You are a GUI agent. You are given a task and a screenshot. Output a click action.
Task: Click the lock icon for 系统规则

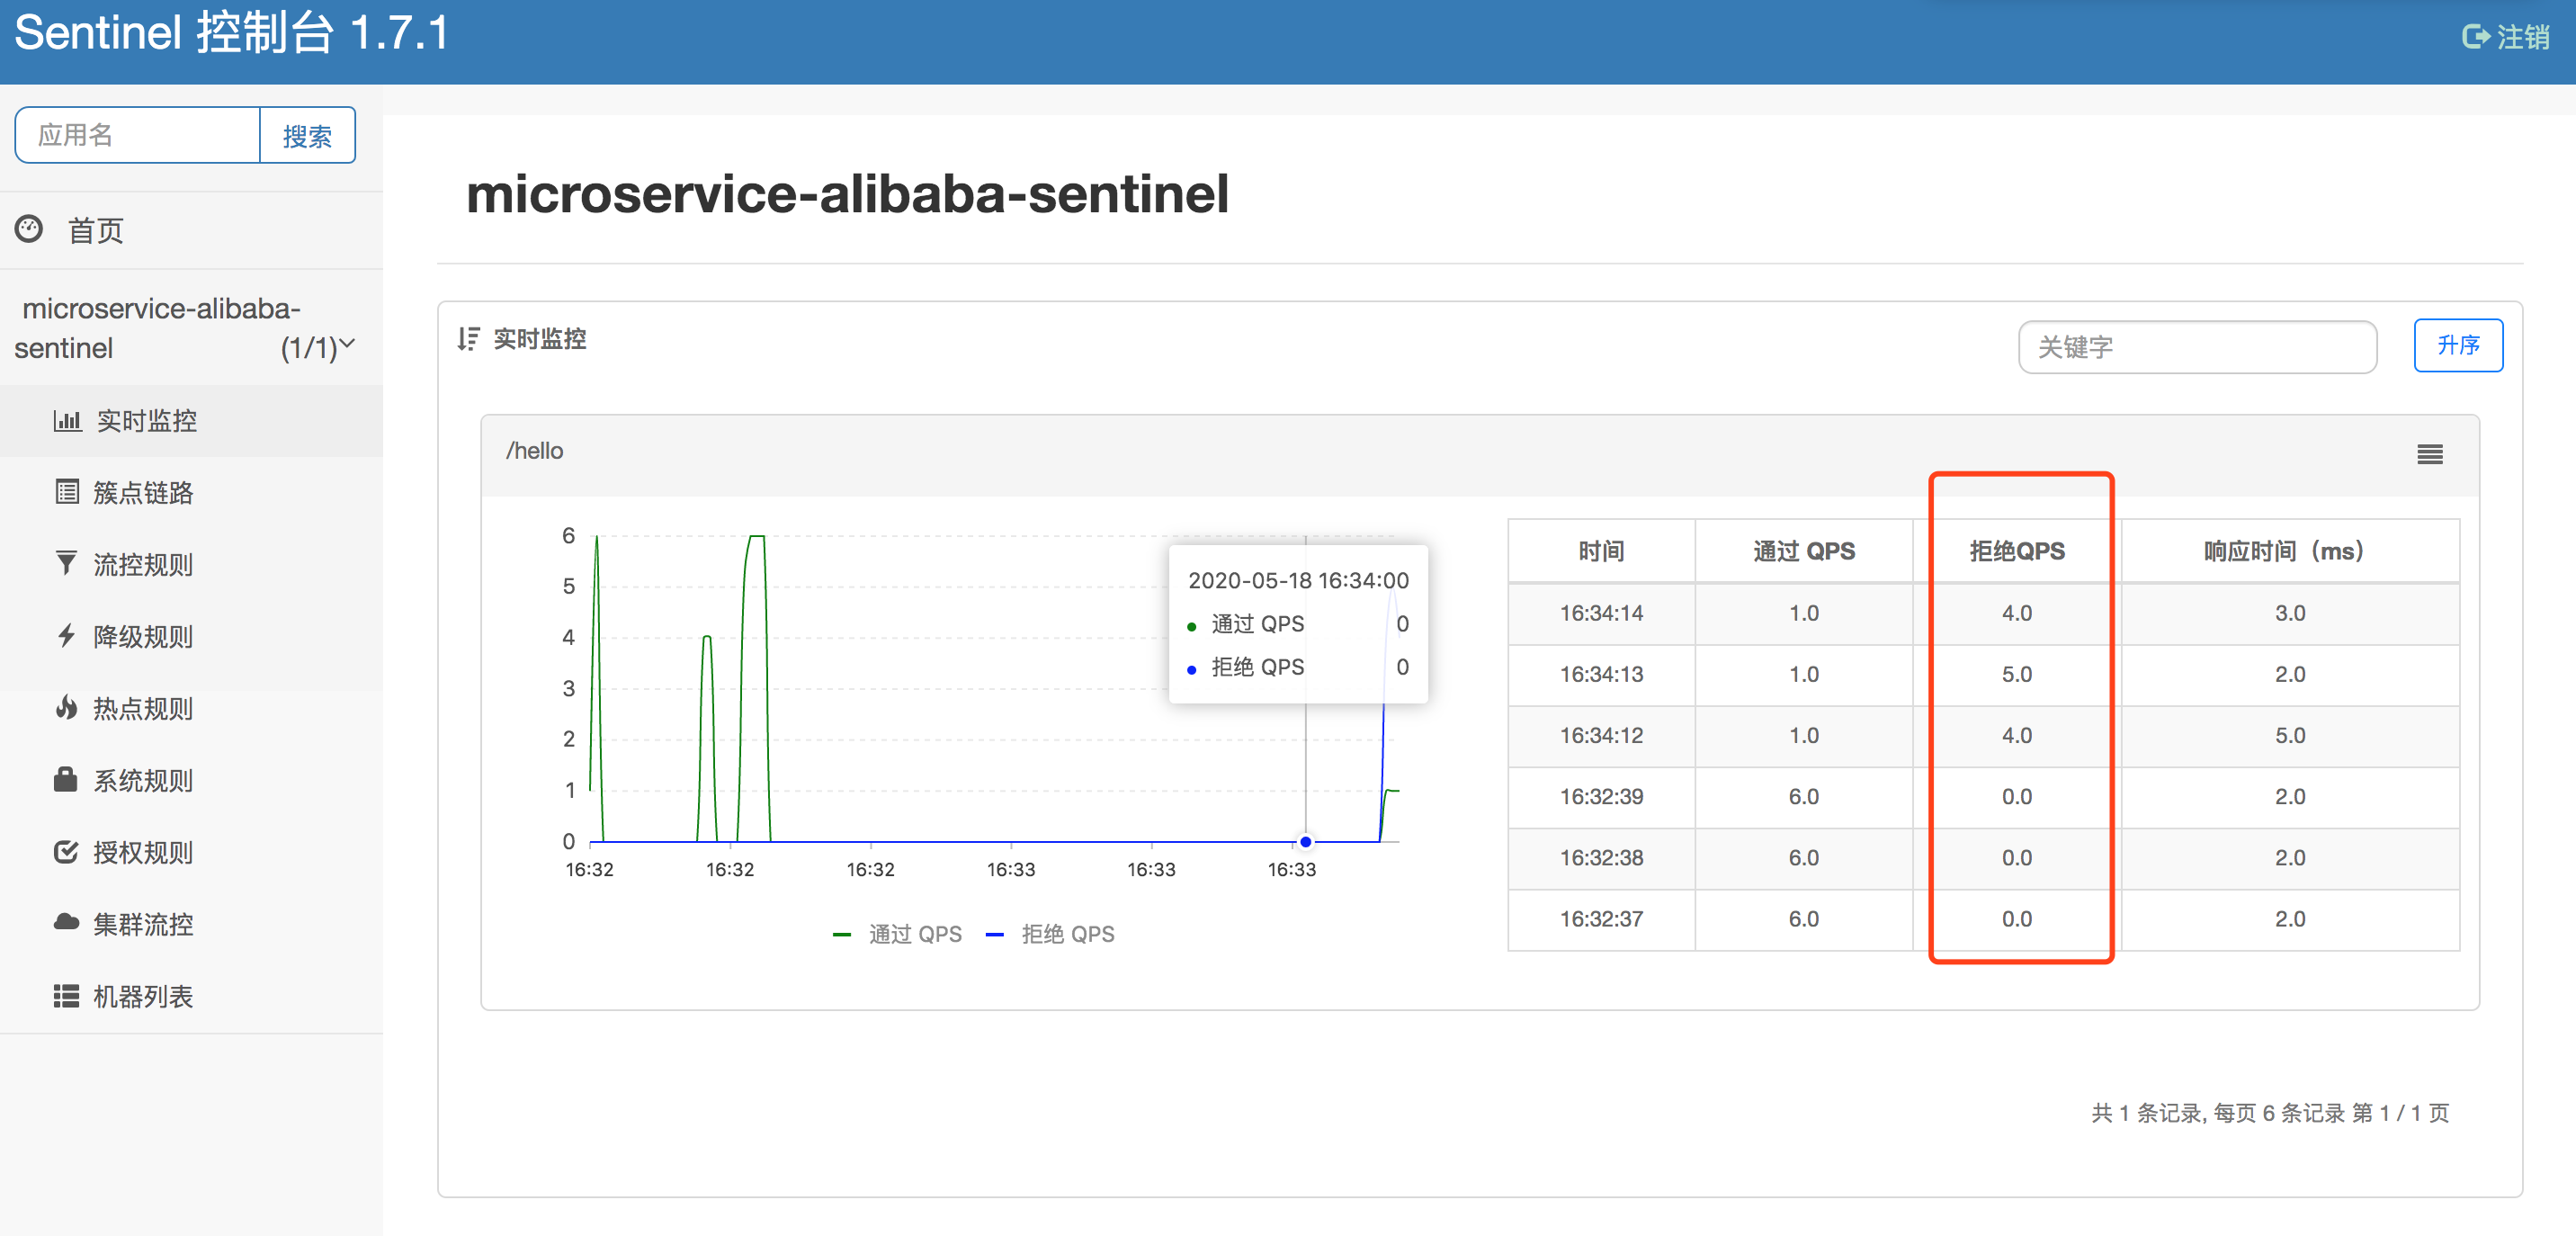tap(66, 780)
